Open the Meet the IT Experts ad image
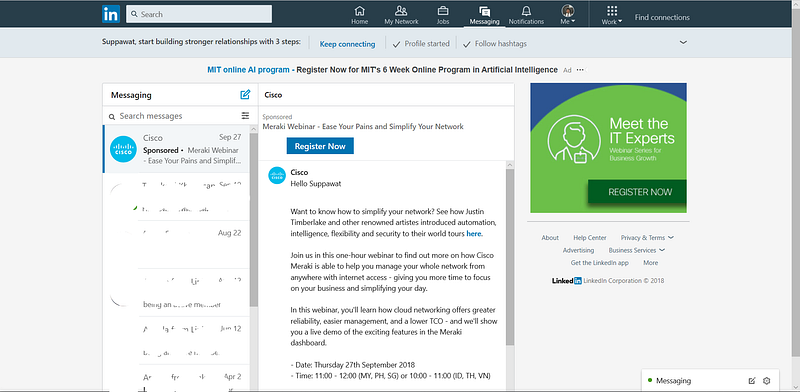This screenshot has width=800, height=392. pyautogui.click(x=609, y=148)
